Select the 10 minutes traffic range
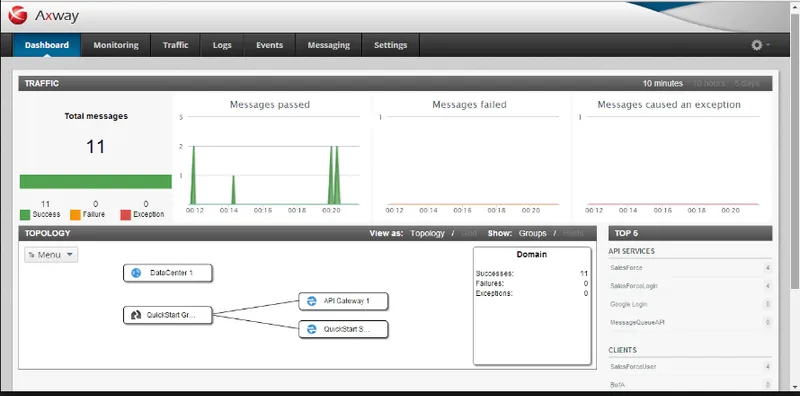The width and height of the screenshot is (800, 396). pyautogui.click(x=662, y=83)
